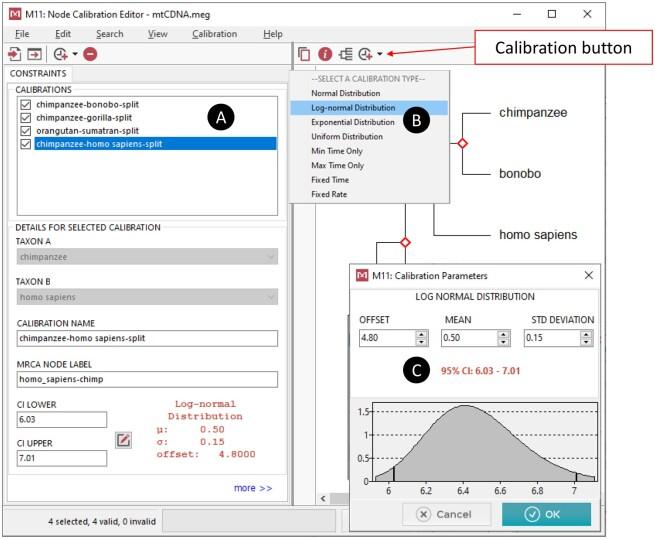655x539 pixels.
Task: Toggle the chimpanzee-gorilla-split checkbox
Action: coord(25,117)
